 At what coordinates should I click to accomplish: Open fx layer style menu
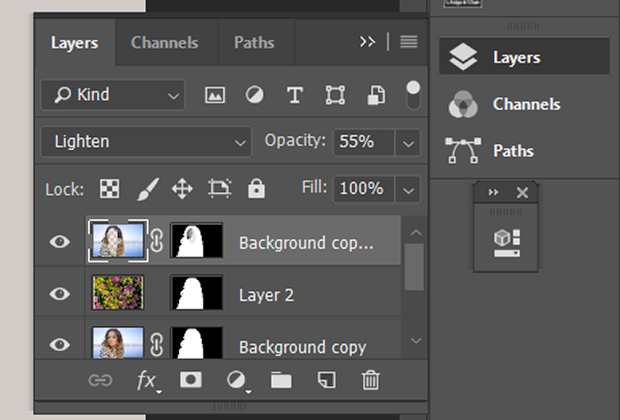pos(148,381)
